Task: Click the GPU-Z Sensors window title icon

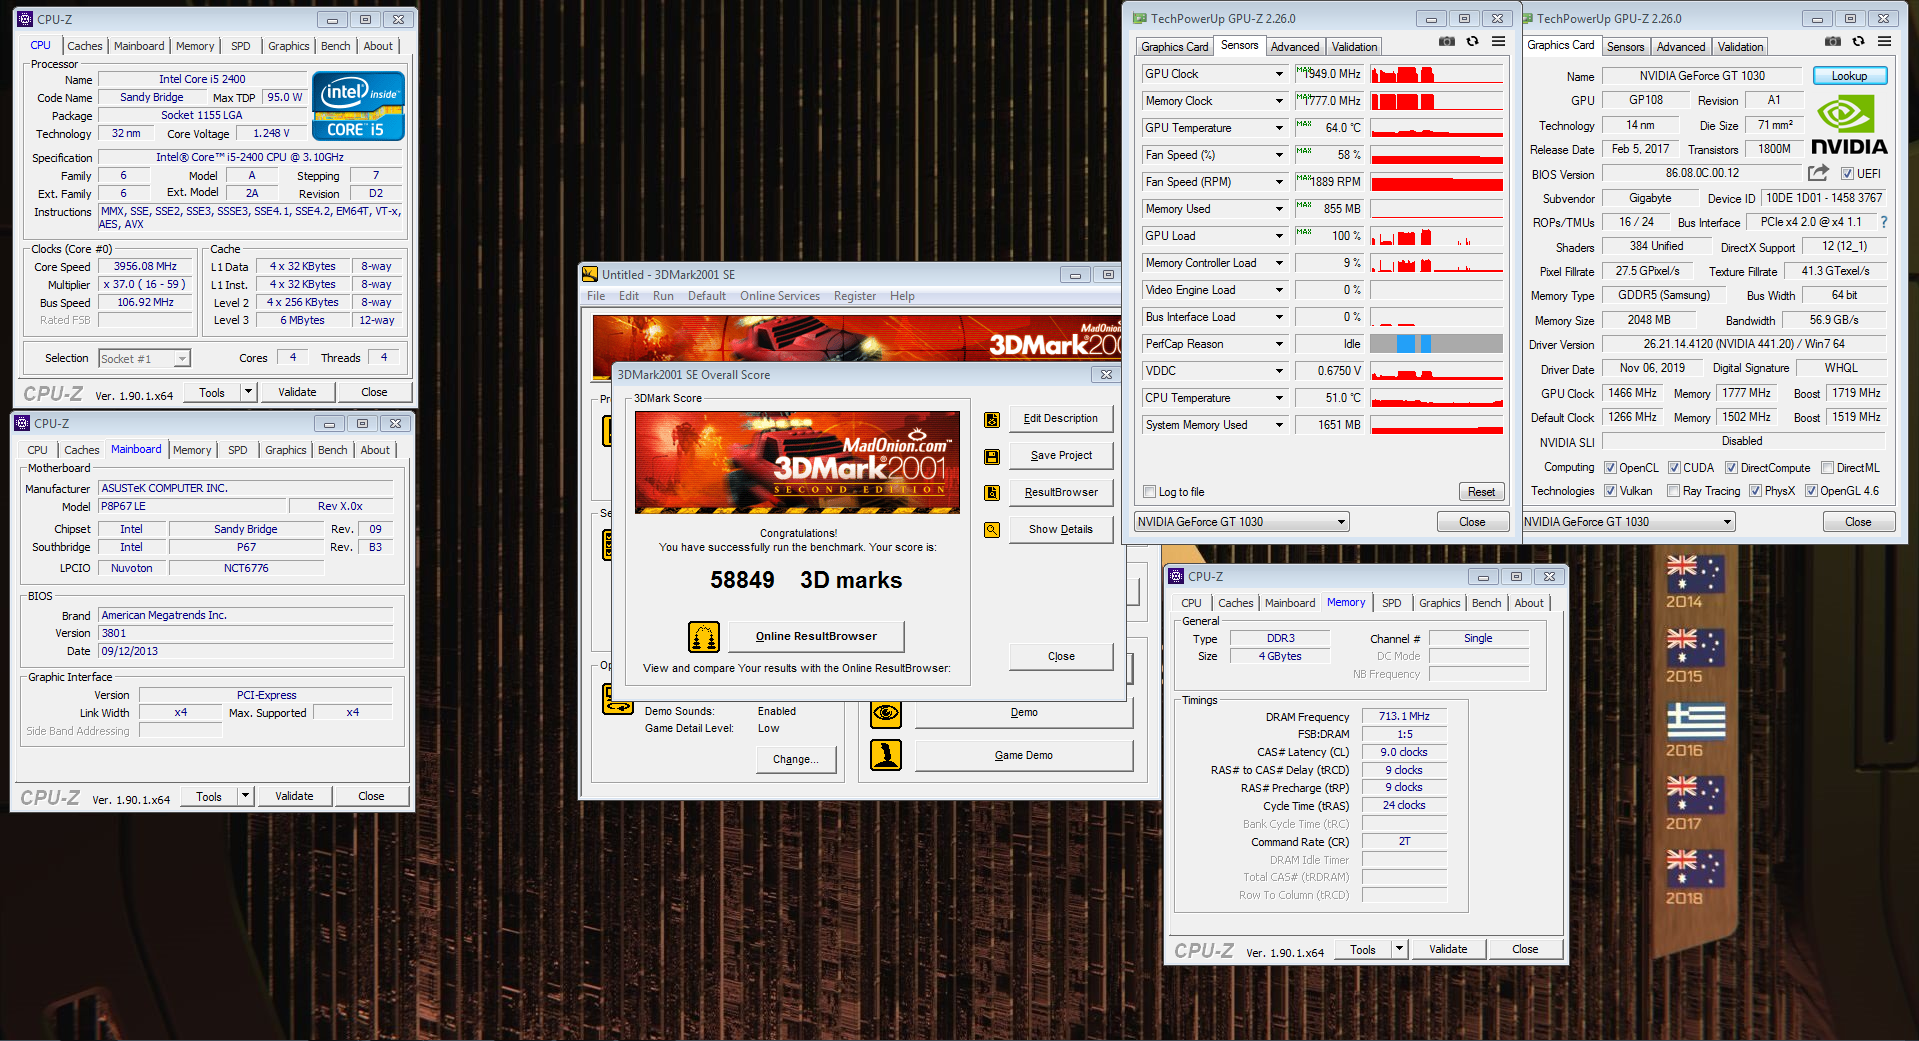Action: (x=1139, y=18)
